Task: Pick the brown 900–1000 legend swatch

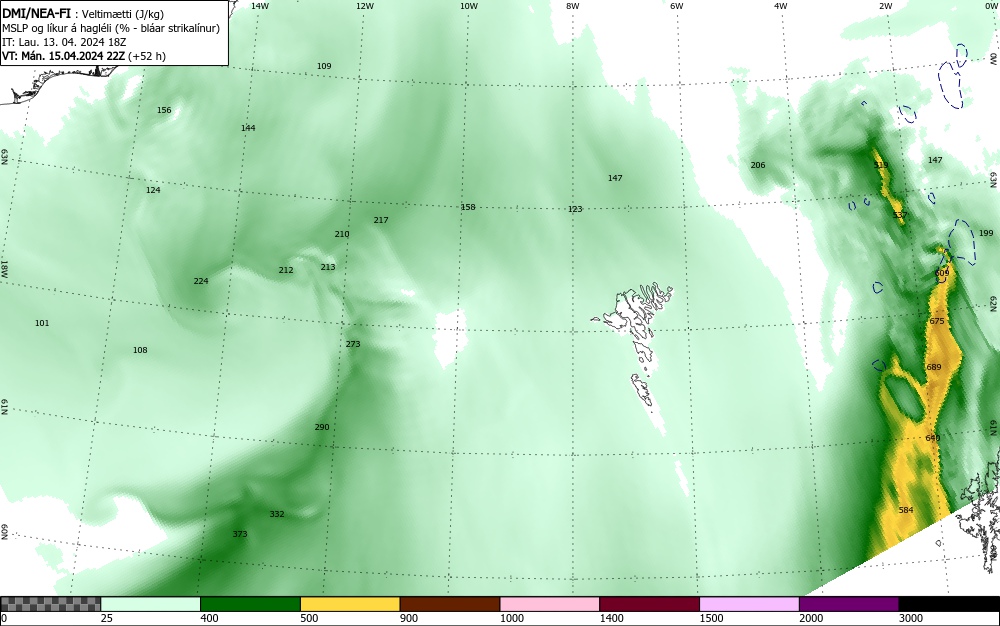Action: [450, 604]
